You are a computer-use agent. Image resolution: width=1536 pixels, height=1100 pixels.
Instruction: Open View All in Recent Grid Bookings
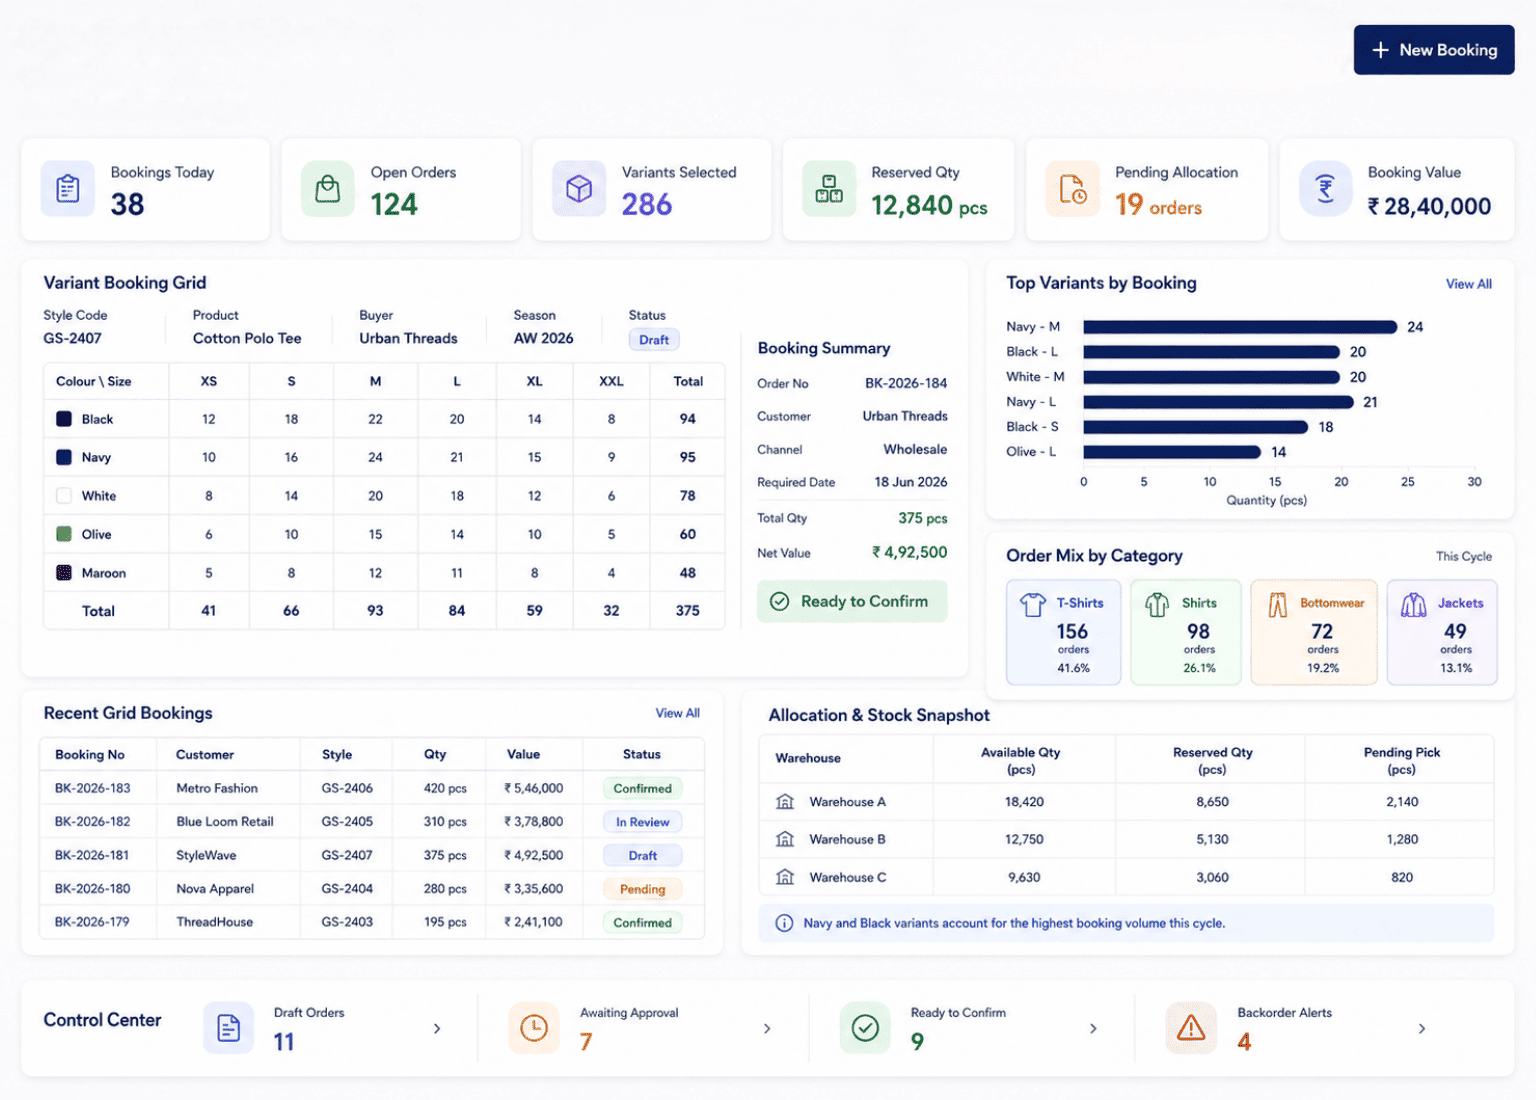(677, 713)
